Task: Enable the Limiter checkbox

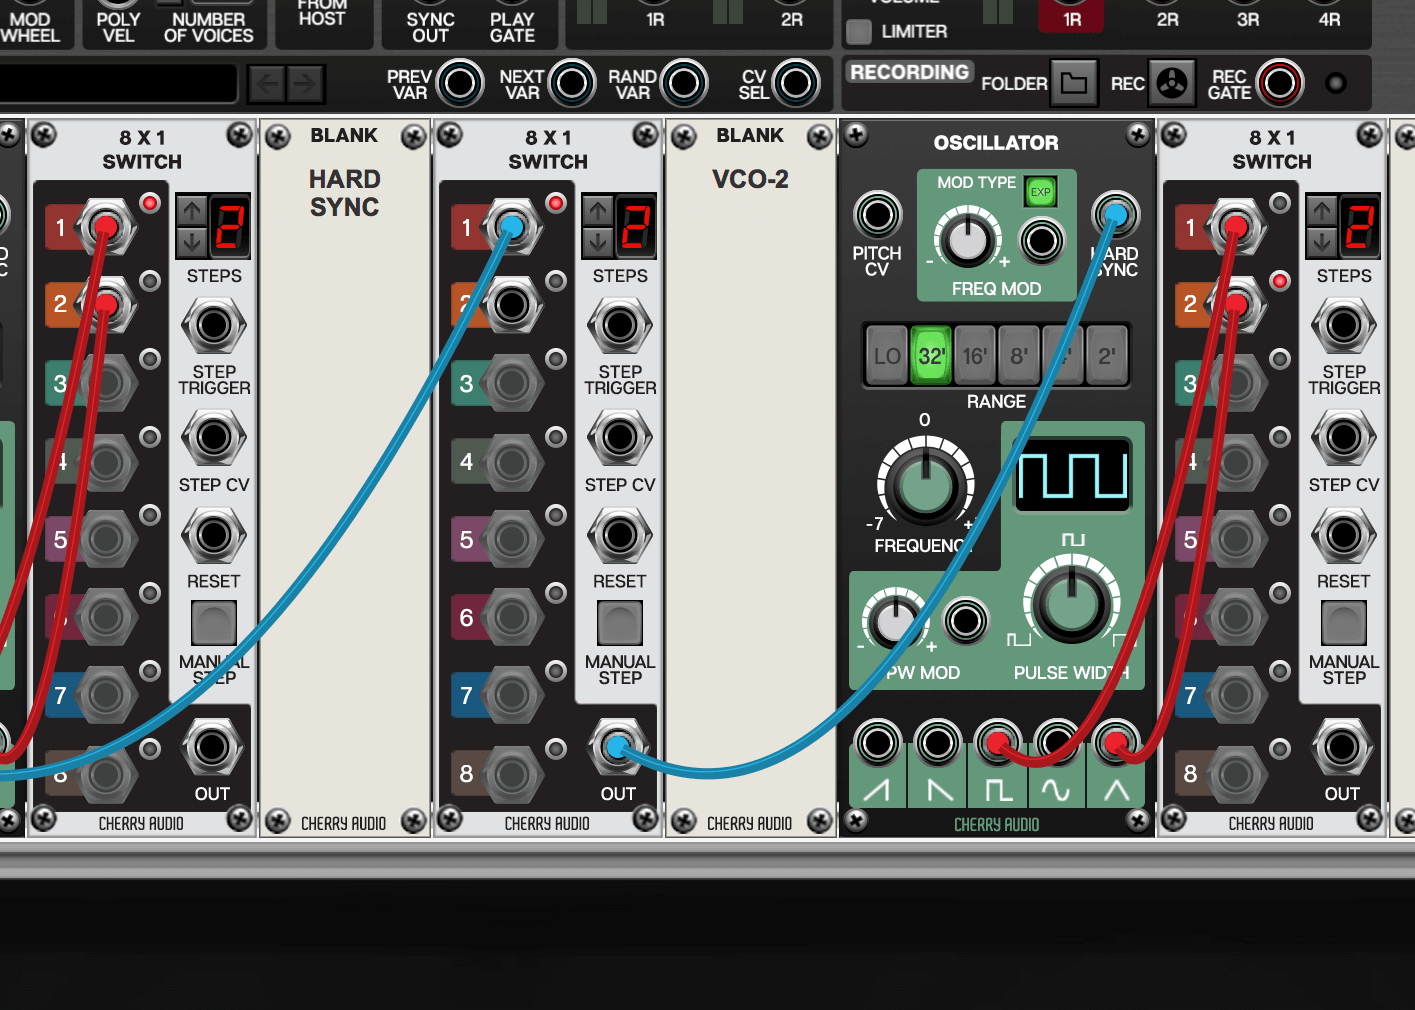Action: coord(858,32)
